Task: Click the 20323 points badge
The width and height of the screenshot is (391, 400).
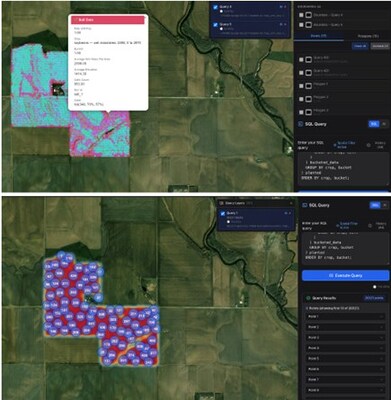Action: pos(374,298)
